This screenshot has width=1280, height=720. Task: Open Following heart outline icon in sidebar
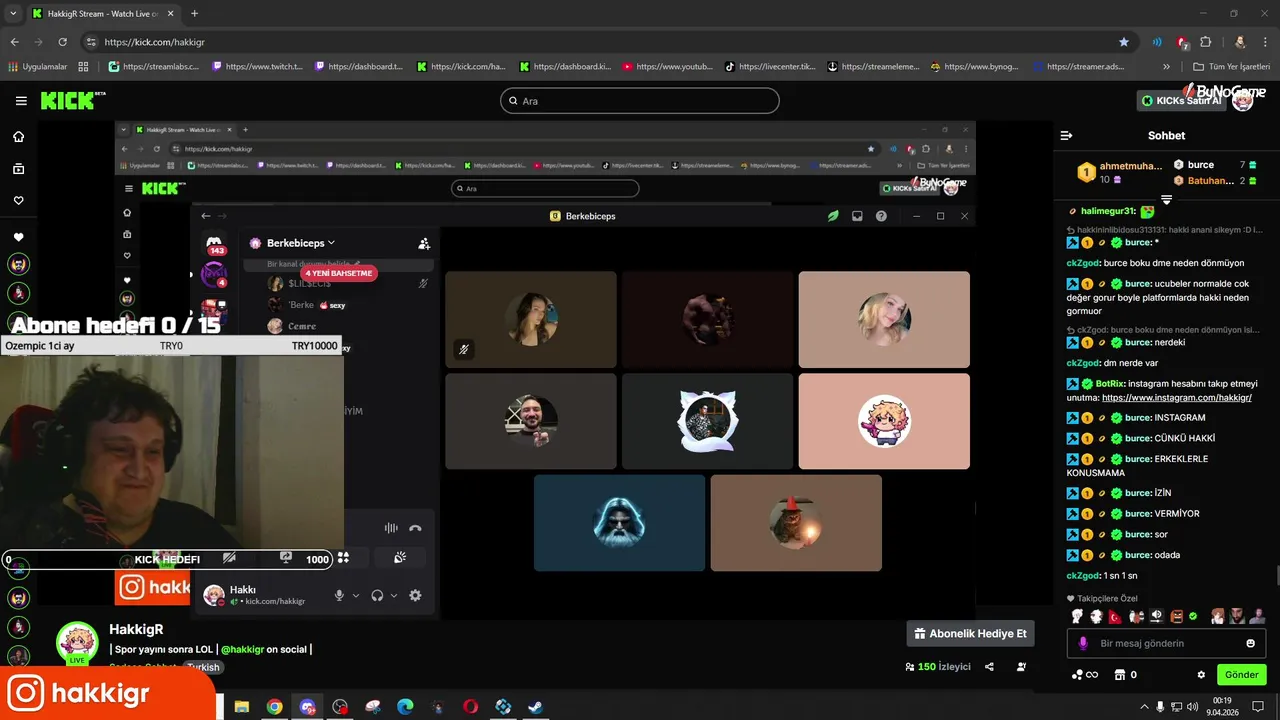(18, 201)
